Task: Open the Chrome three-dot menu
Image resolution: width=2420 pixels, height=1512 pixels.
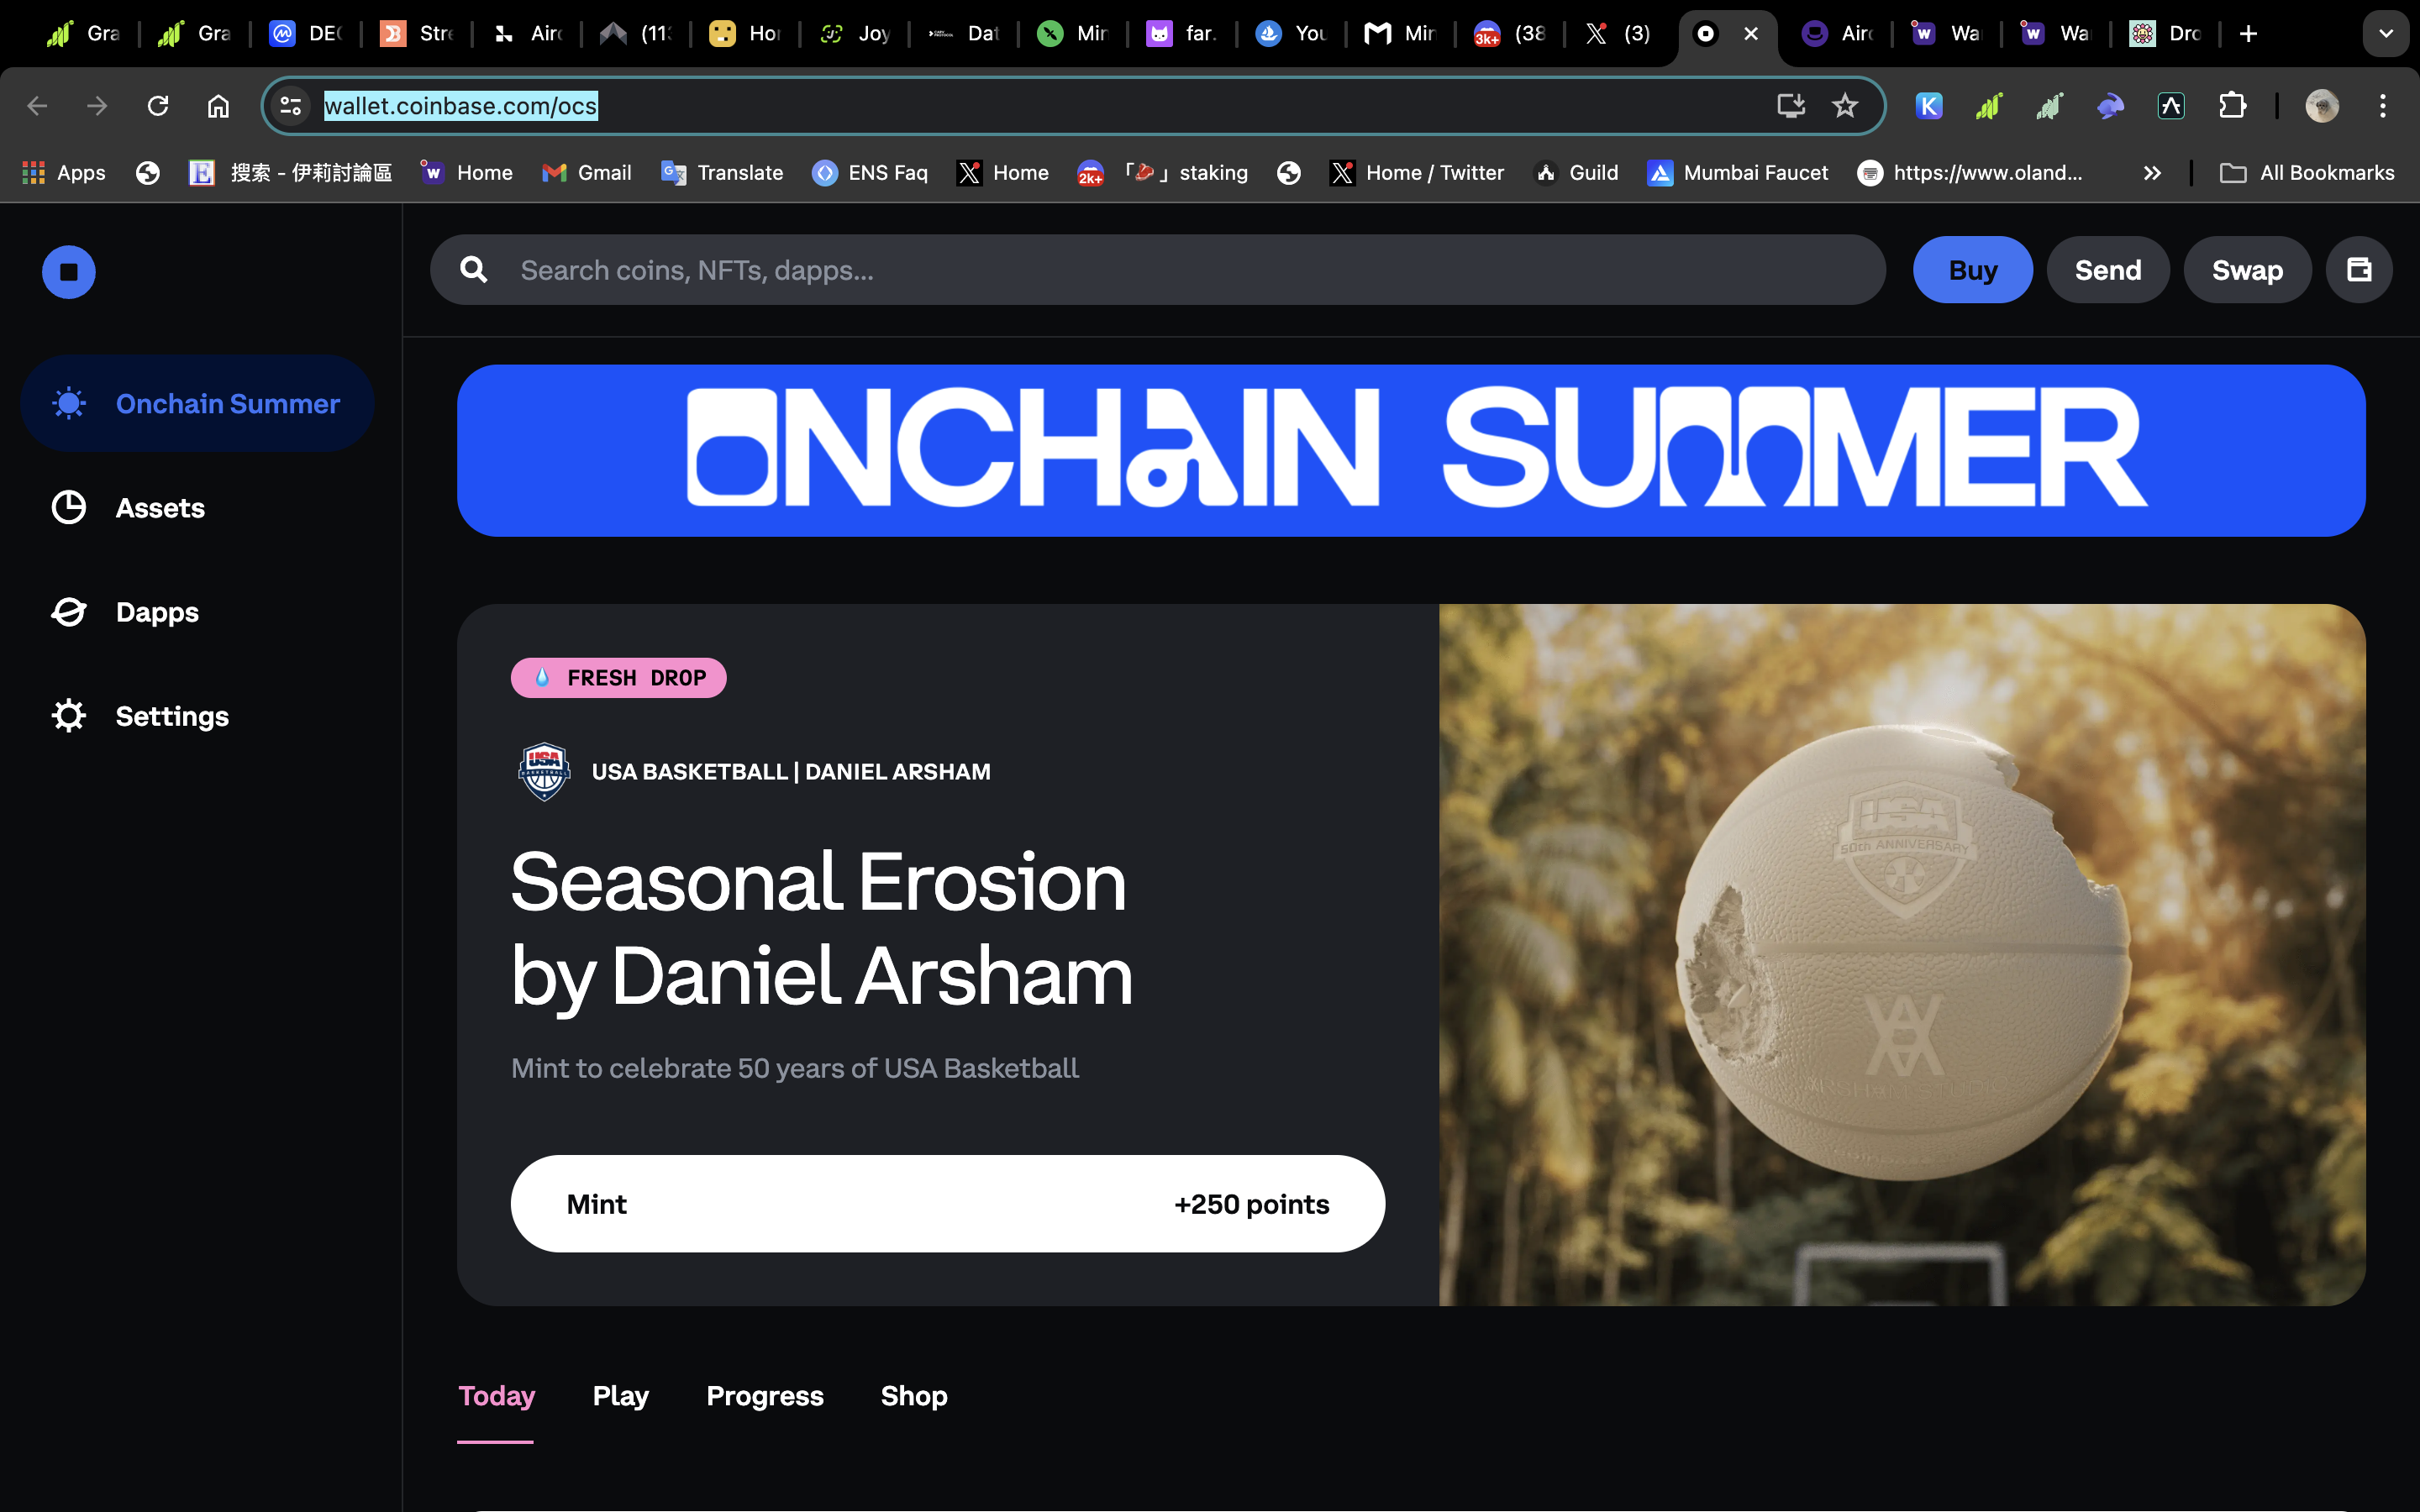Action: (2383, 106)
